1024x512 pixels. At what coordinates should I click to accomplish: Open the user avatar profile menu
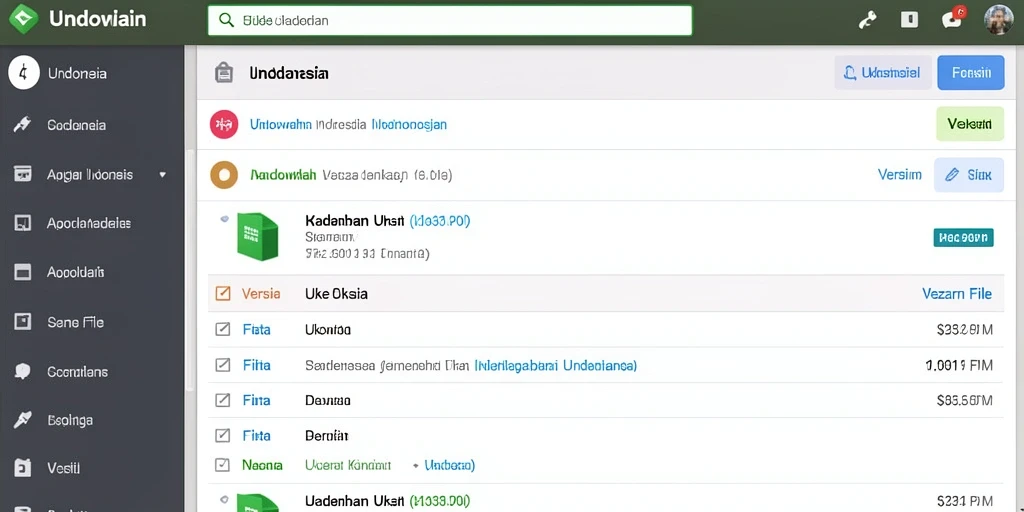click(x=999, y=19)
